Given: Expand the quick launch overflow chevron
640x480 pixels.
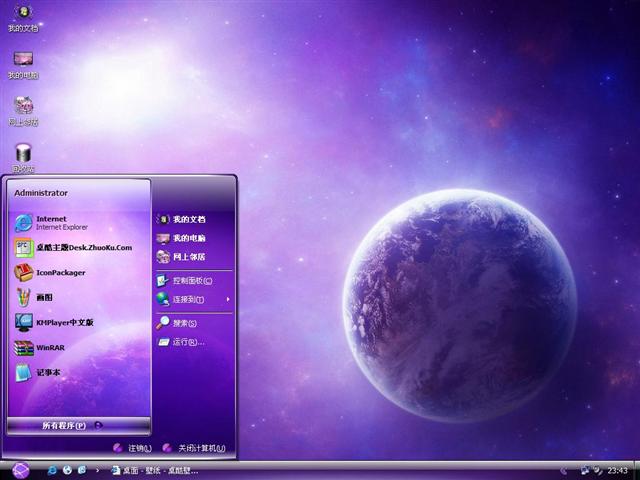Looking at the screenshot, I should [96, 470].
